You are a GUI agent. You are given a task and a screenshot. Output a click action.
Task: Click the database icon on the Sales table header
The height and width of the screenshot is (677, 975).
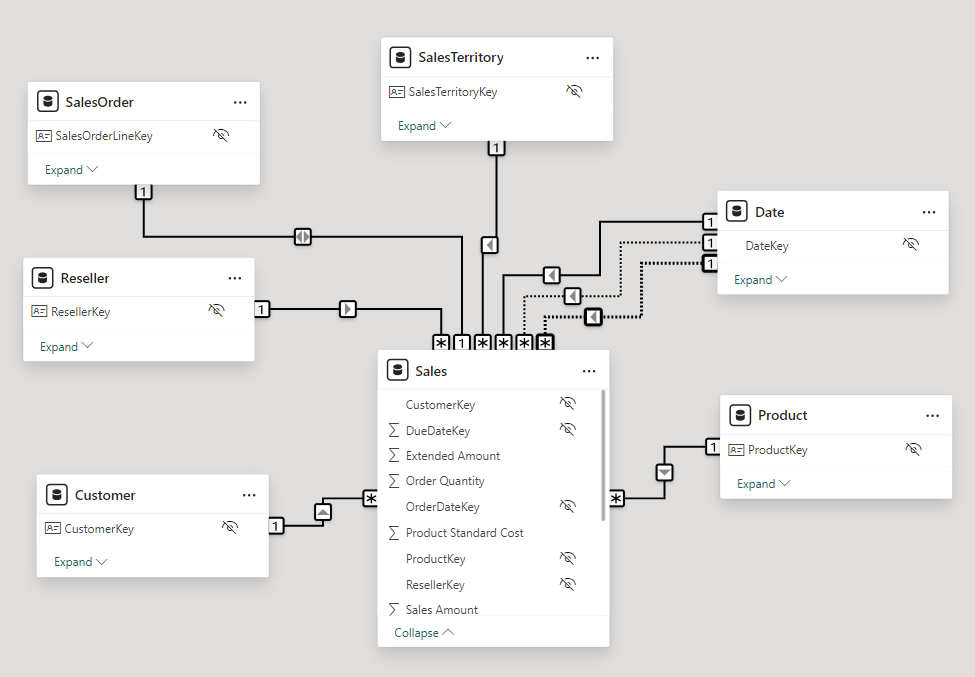click(x=400, y=369)
